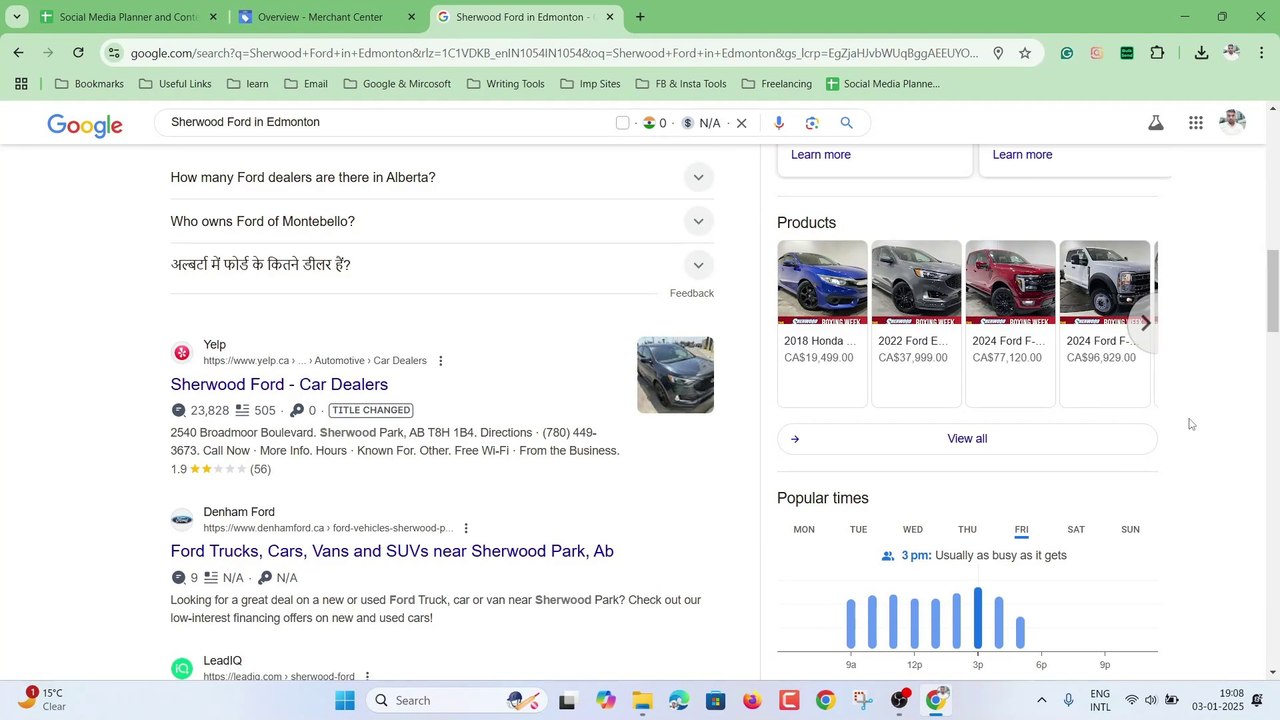The width and height of the screenshot is (1280, 720).
Task: Select the SUN popular times tab
Action: coord(1130,529)
